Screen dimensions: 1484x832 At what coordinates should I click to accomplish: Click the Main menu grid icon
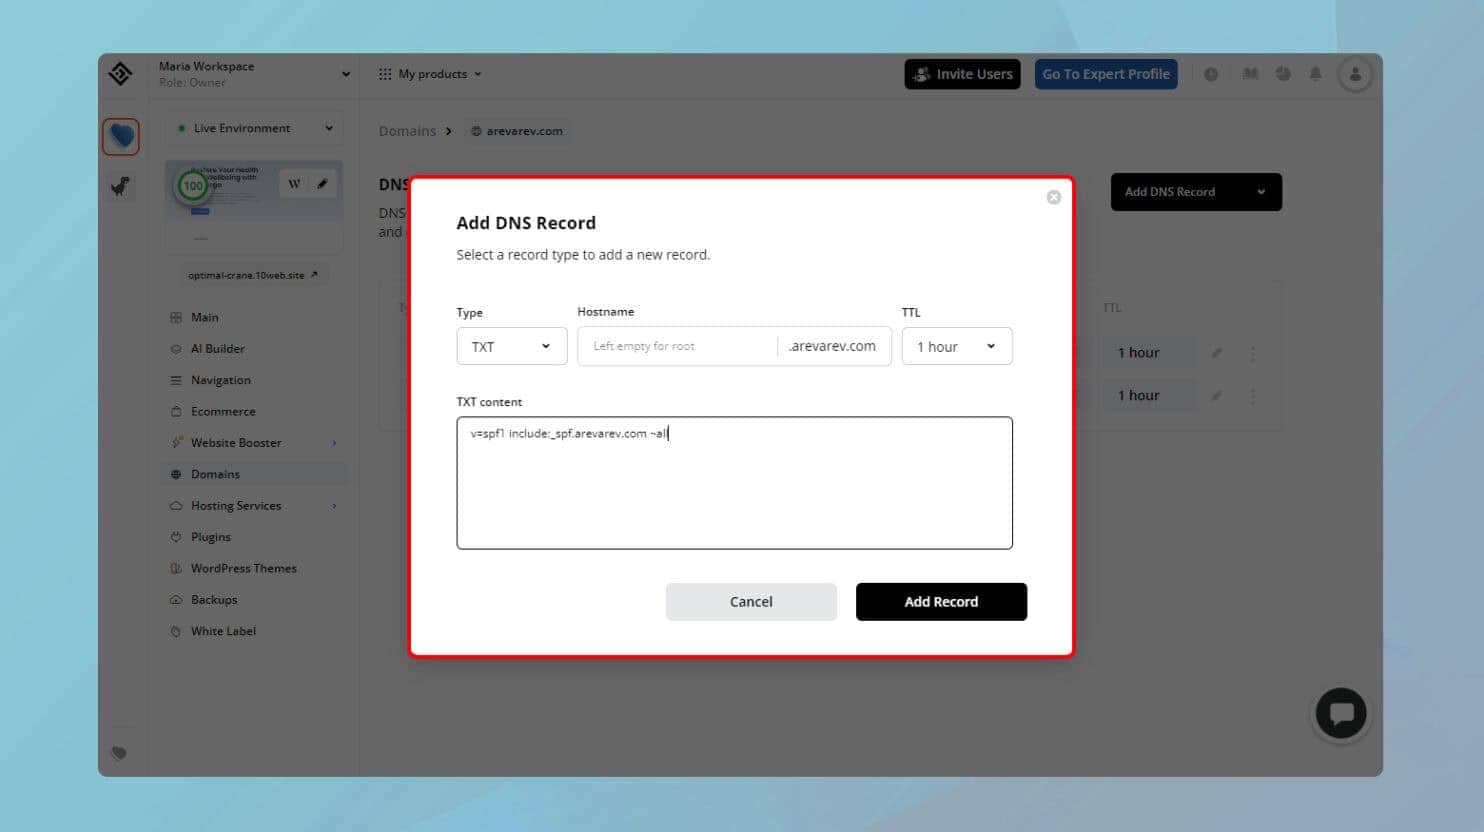176,317
